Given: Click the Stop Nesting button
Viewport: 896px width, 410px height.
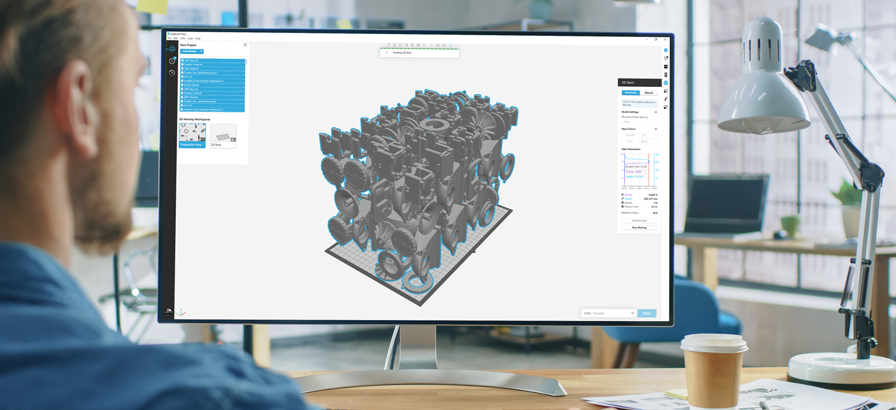Looking at the screenshot, I should (639, 228).
